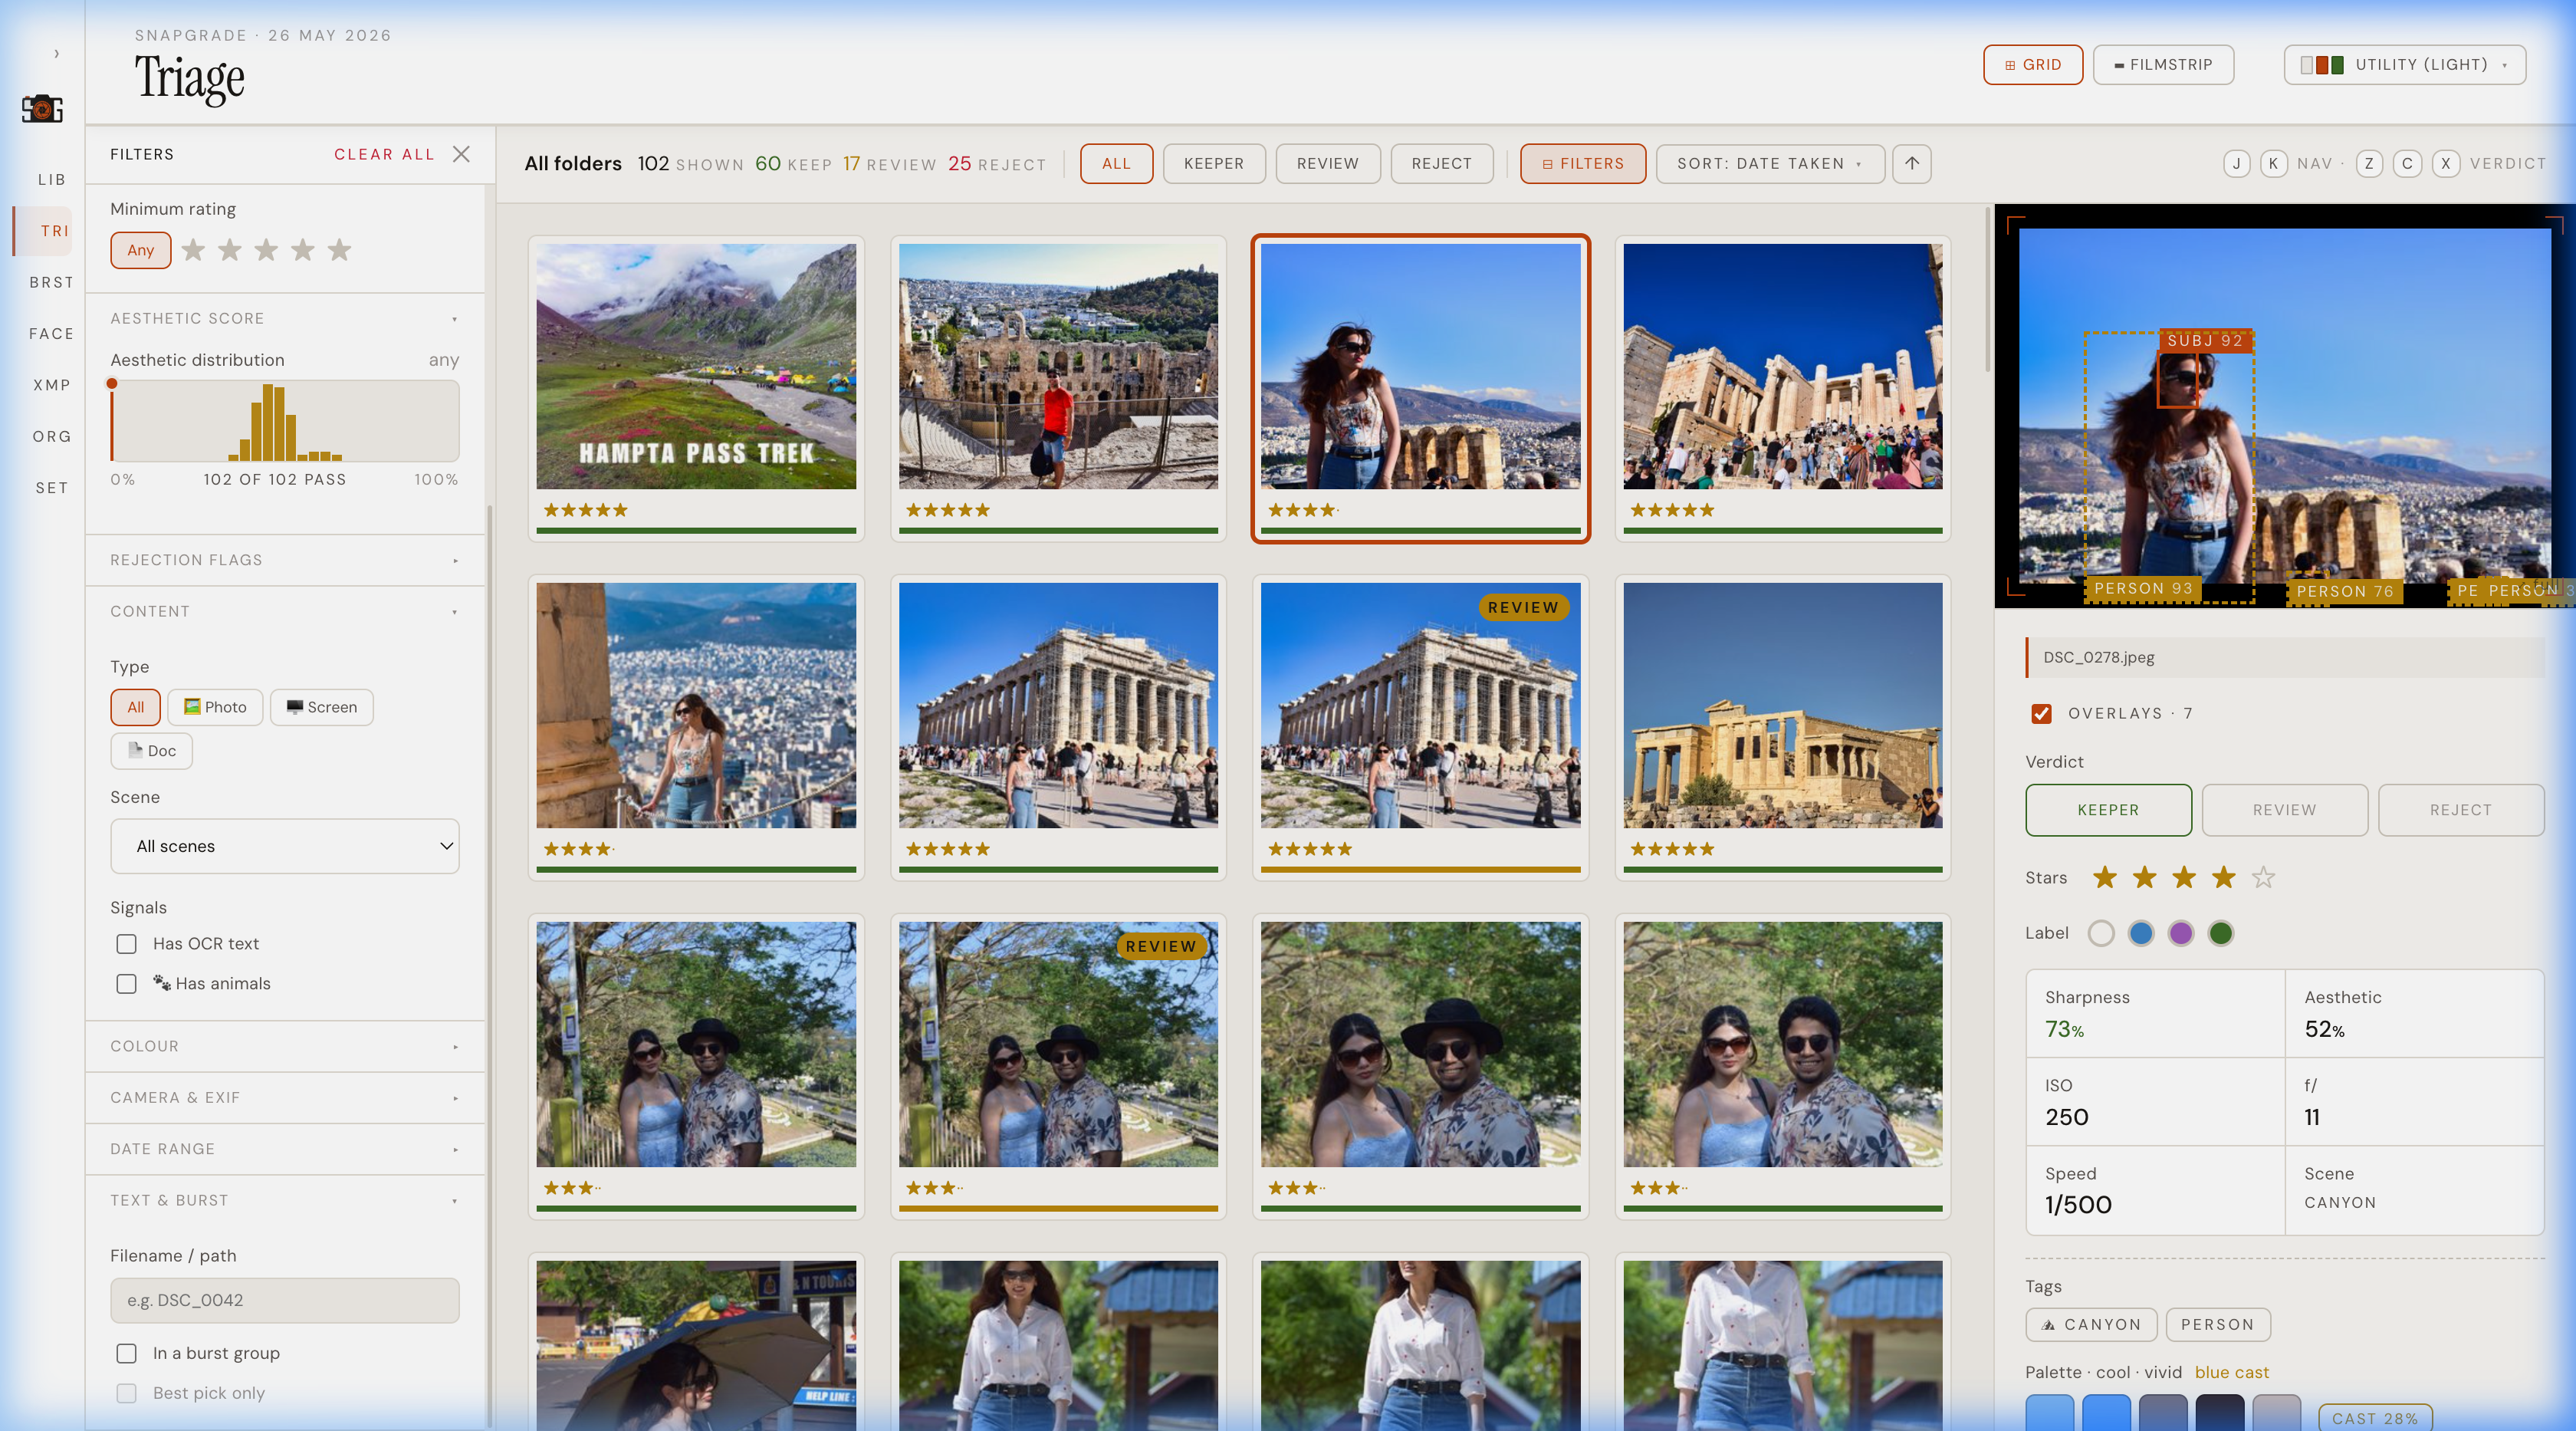The image size is (2576, 1431).
Task: Mark DSC_0278 verdict as Review
Action: tap(2284, 811)
